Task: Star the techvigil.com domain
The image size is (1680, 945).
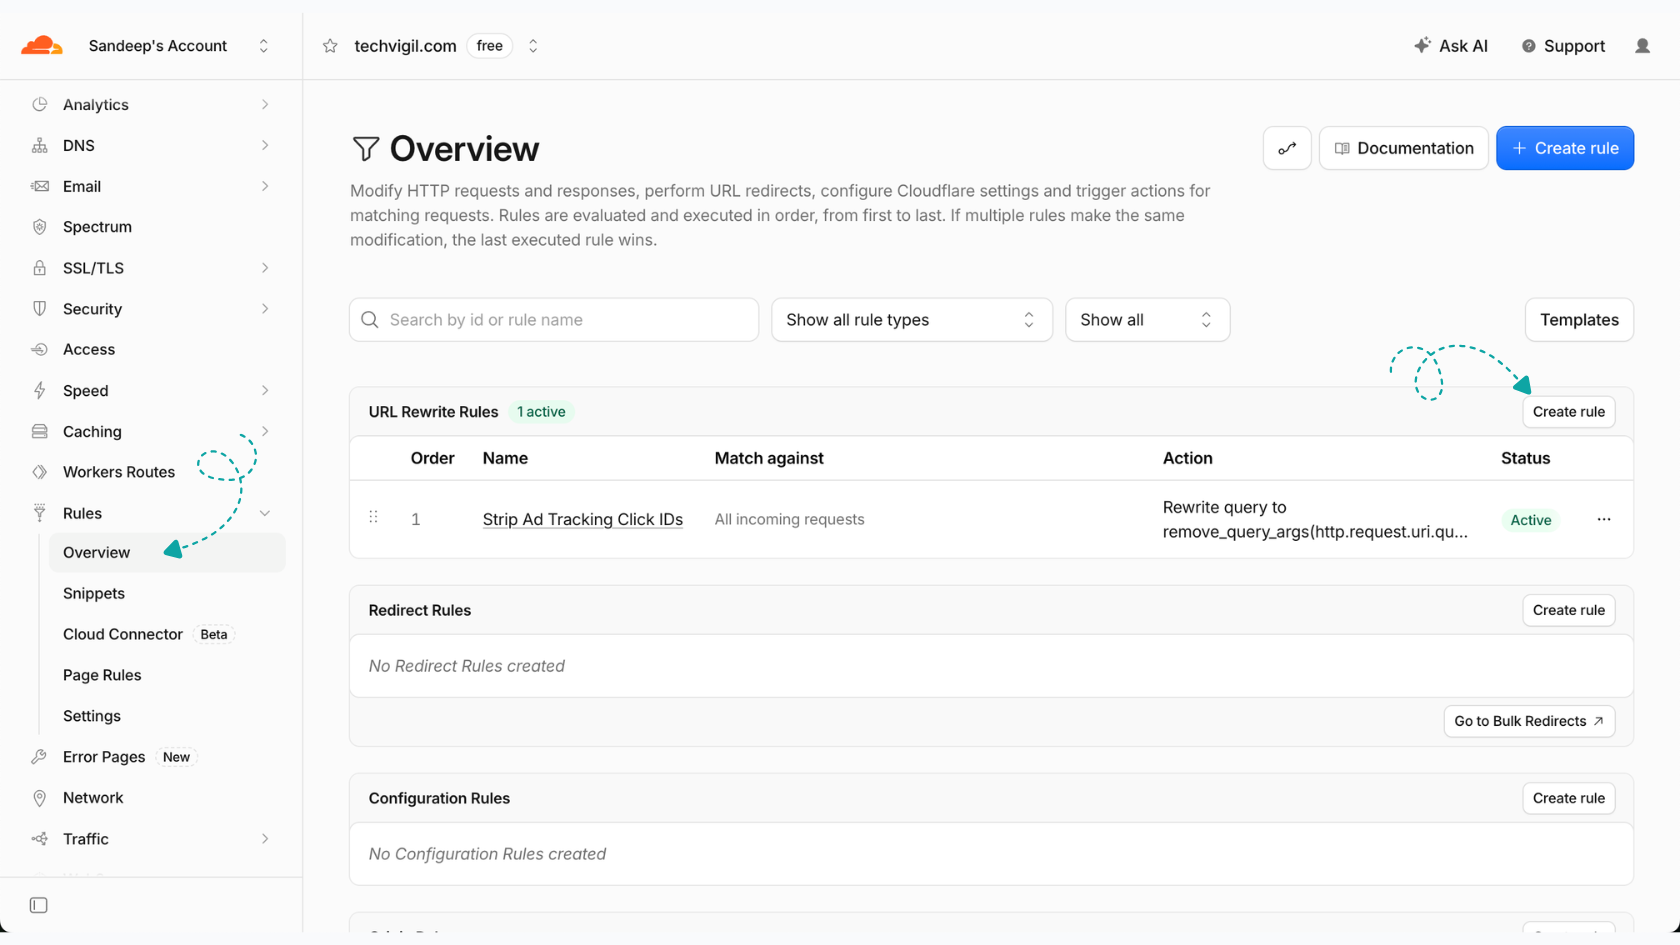Action: click(x=330, y=46)
